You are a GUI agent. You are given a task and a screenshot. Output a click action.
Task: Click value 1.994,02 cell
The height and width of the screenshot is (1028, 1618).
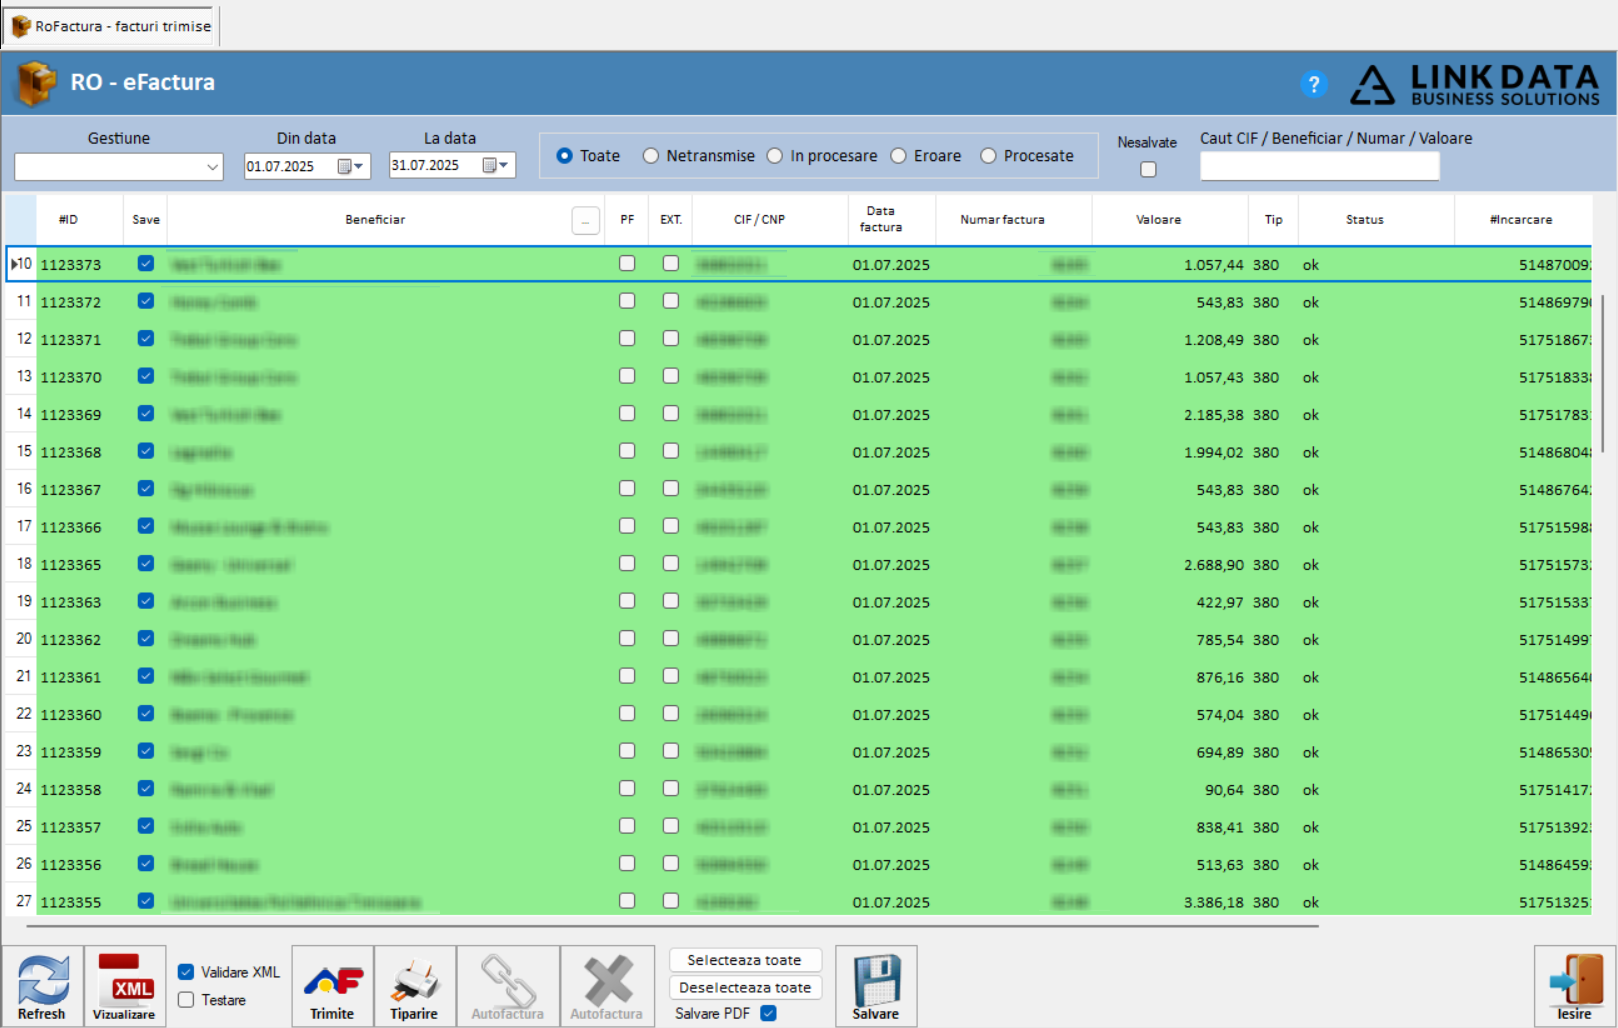[1170, 452]
